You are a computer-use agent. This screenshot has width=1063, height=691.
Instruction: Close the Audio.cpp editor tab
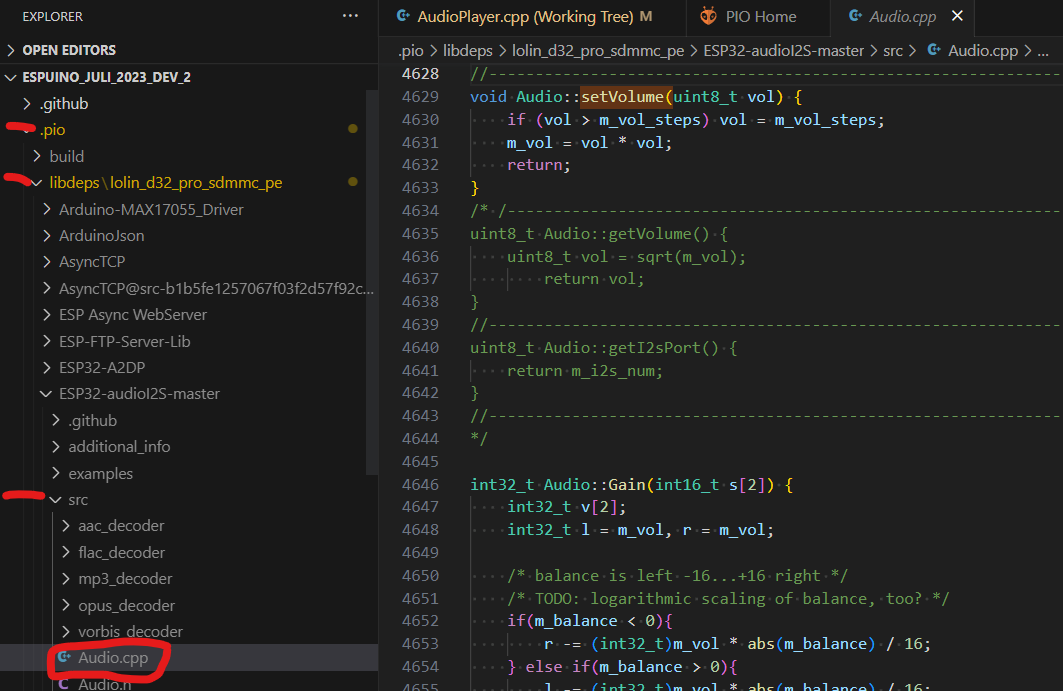[957, 16]
